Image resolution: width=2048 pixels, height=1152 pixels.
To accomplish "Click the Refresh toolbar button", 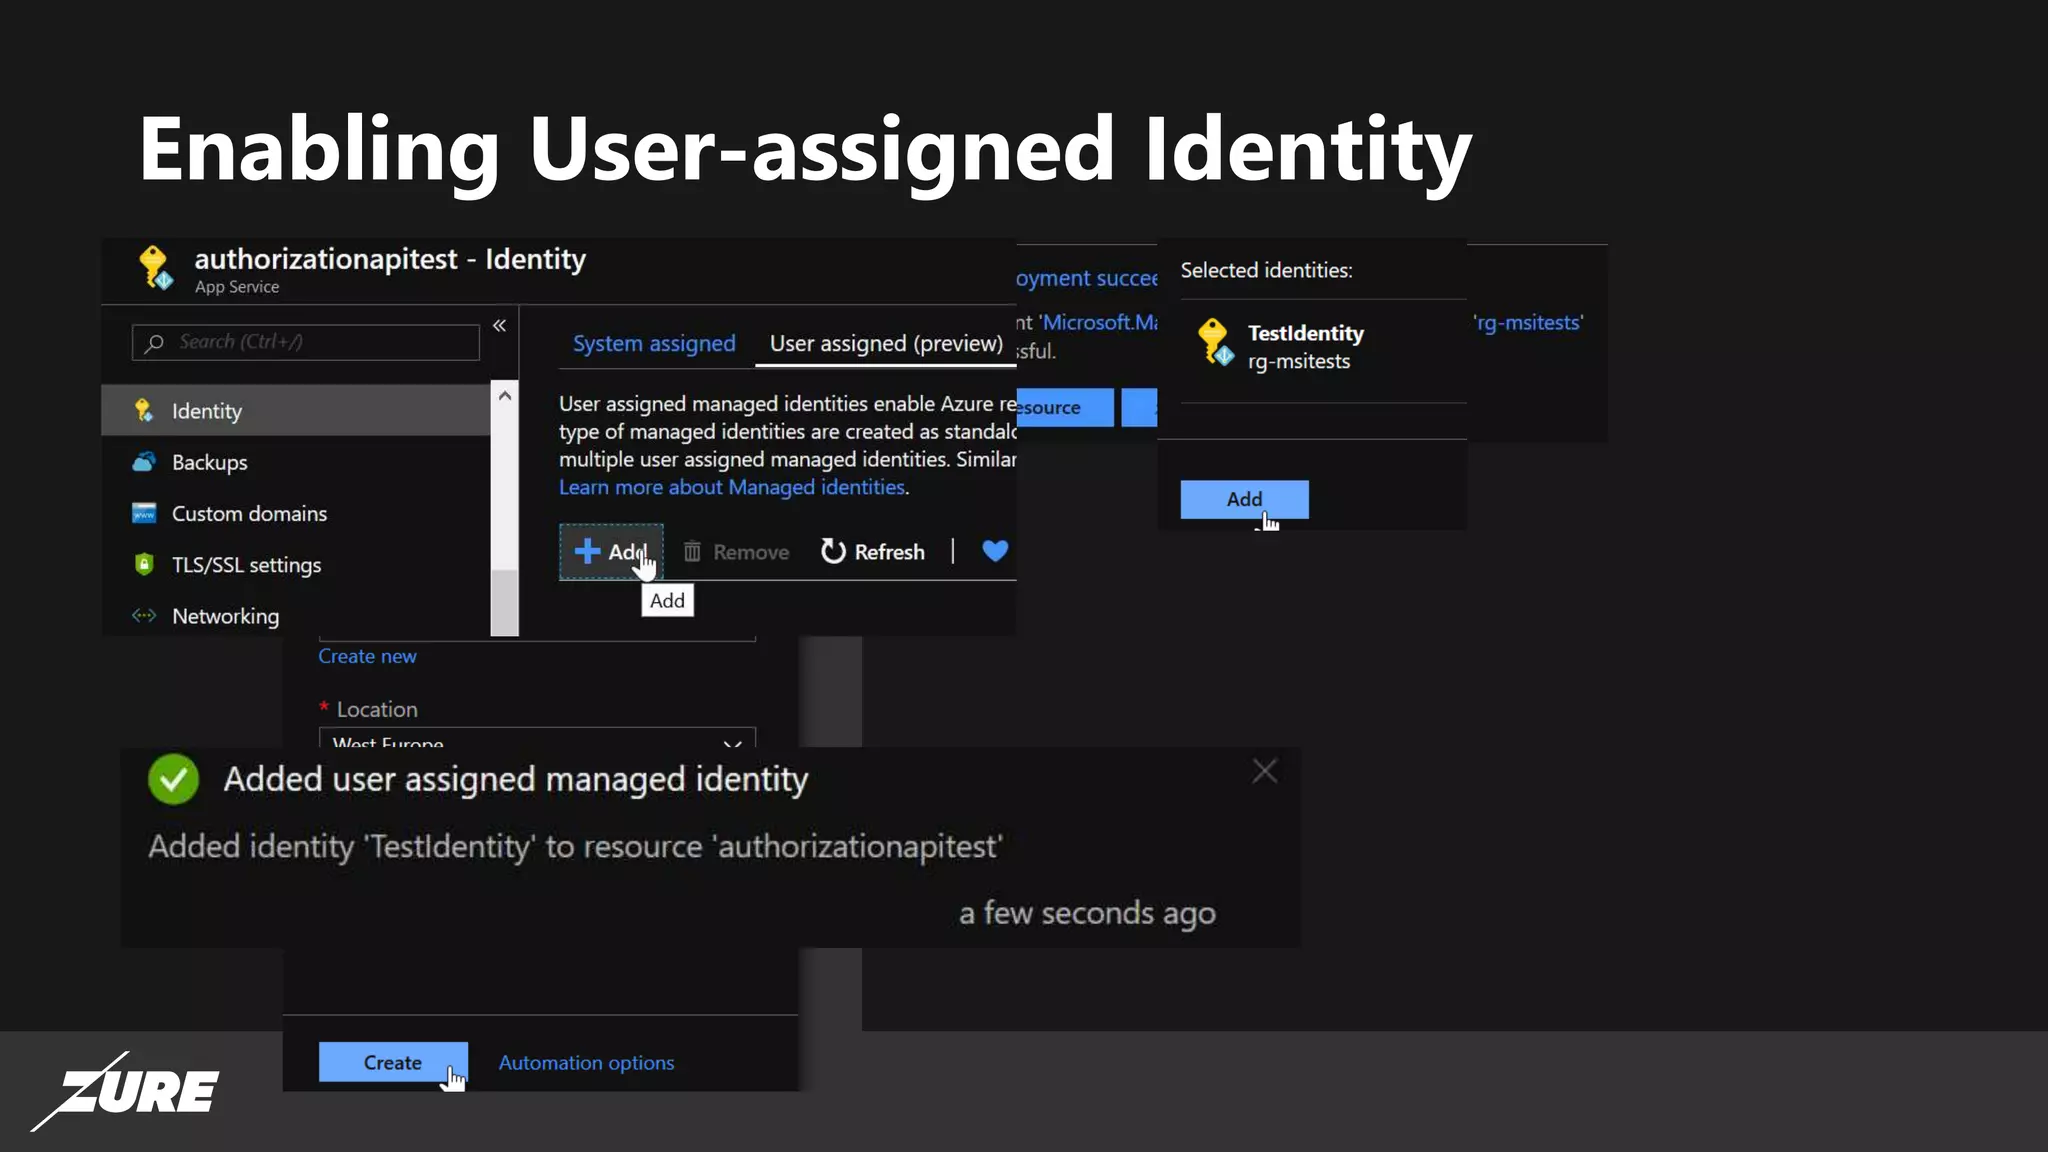I will click(873, 552).
